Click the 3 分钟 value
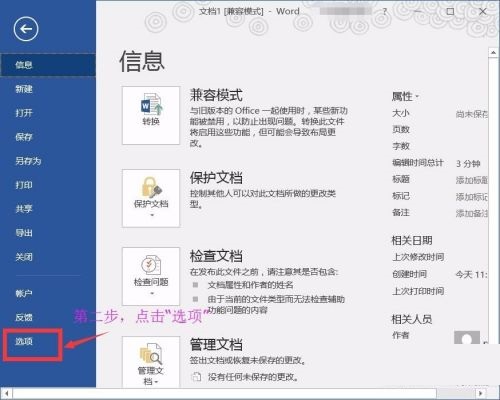The image size is (500, 400). tap(468, 164)
